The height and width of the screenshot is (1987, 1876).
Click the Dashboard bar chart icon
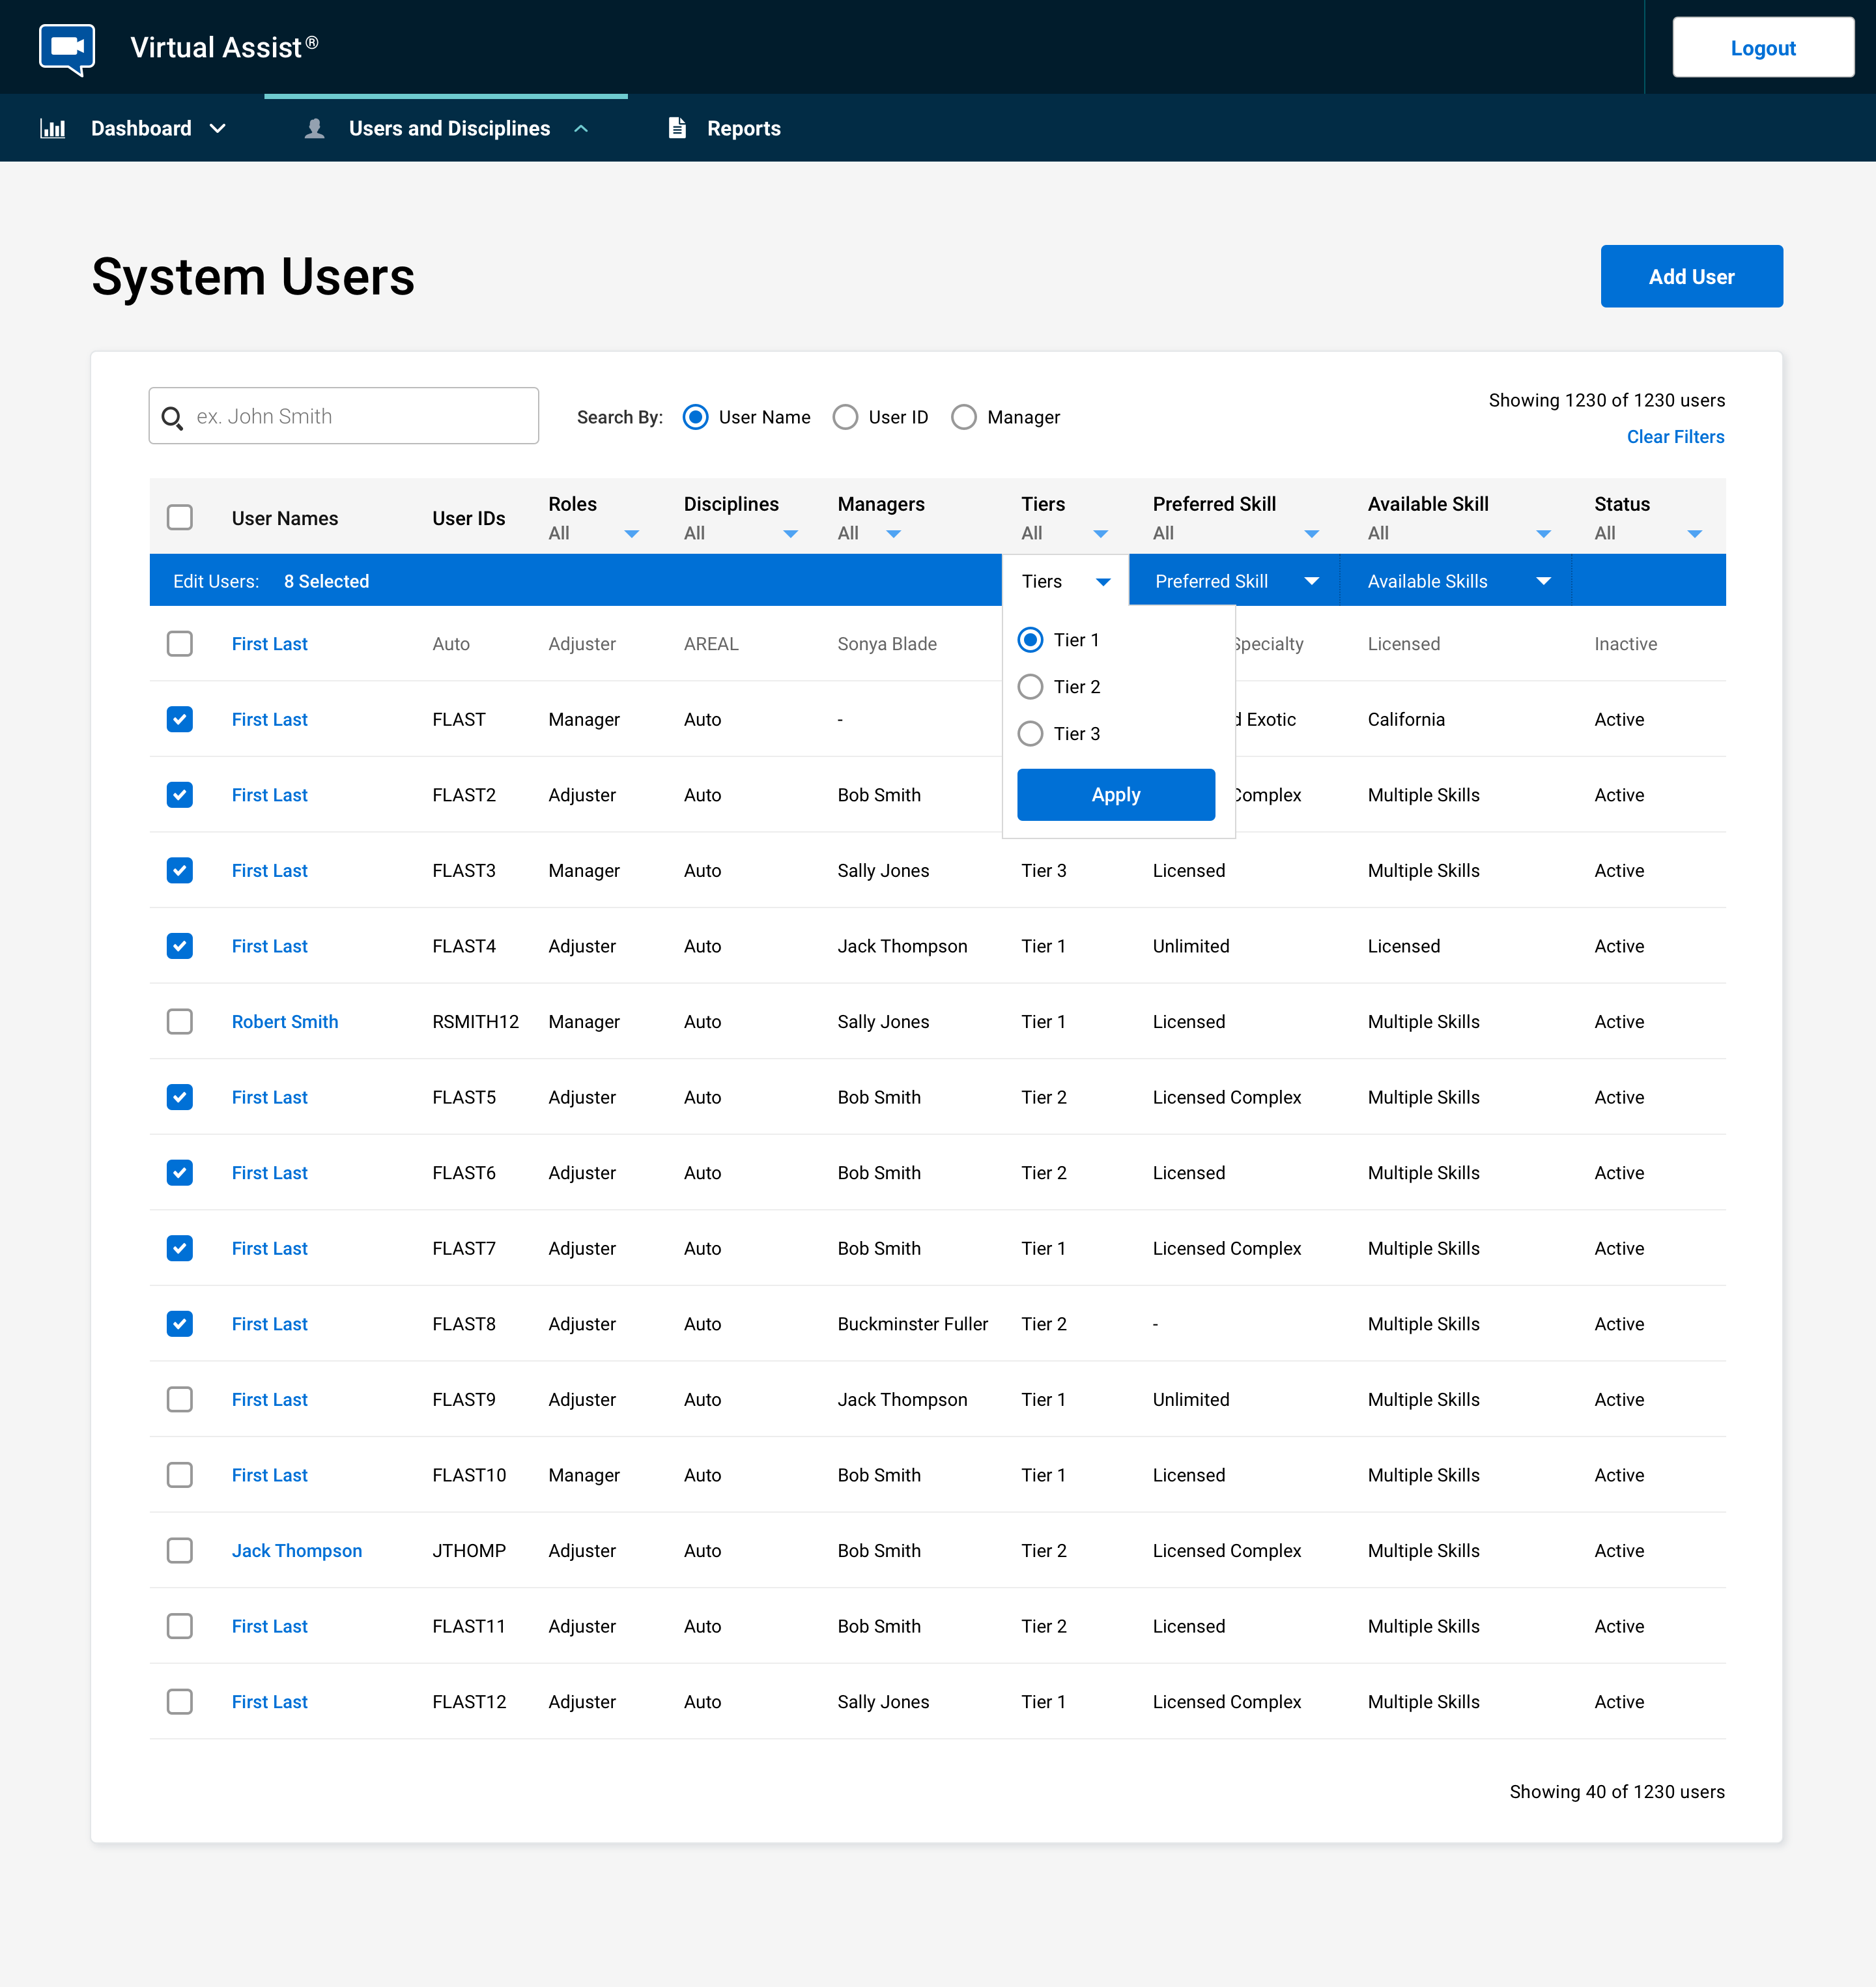53,128
